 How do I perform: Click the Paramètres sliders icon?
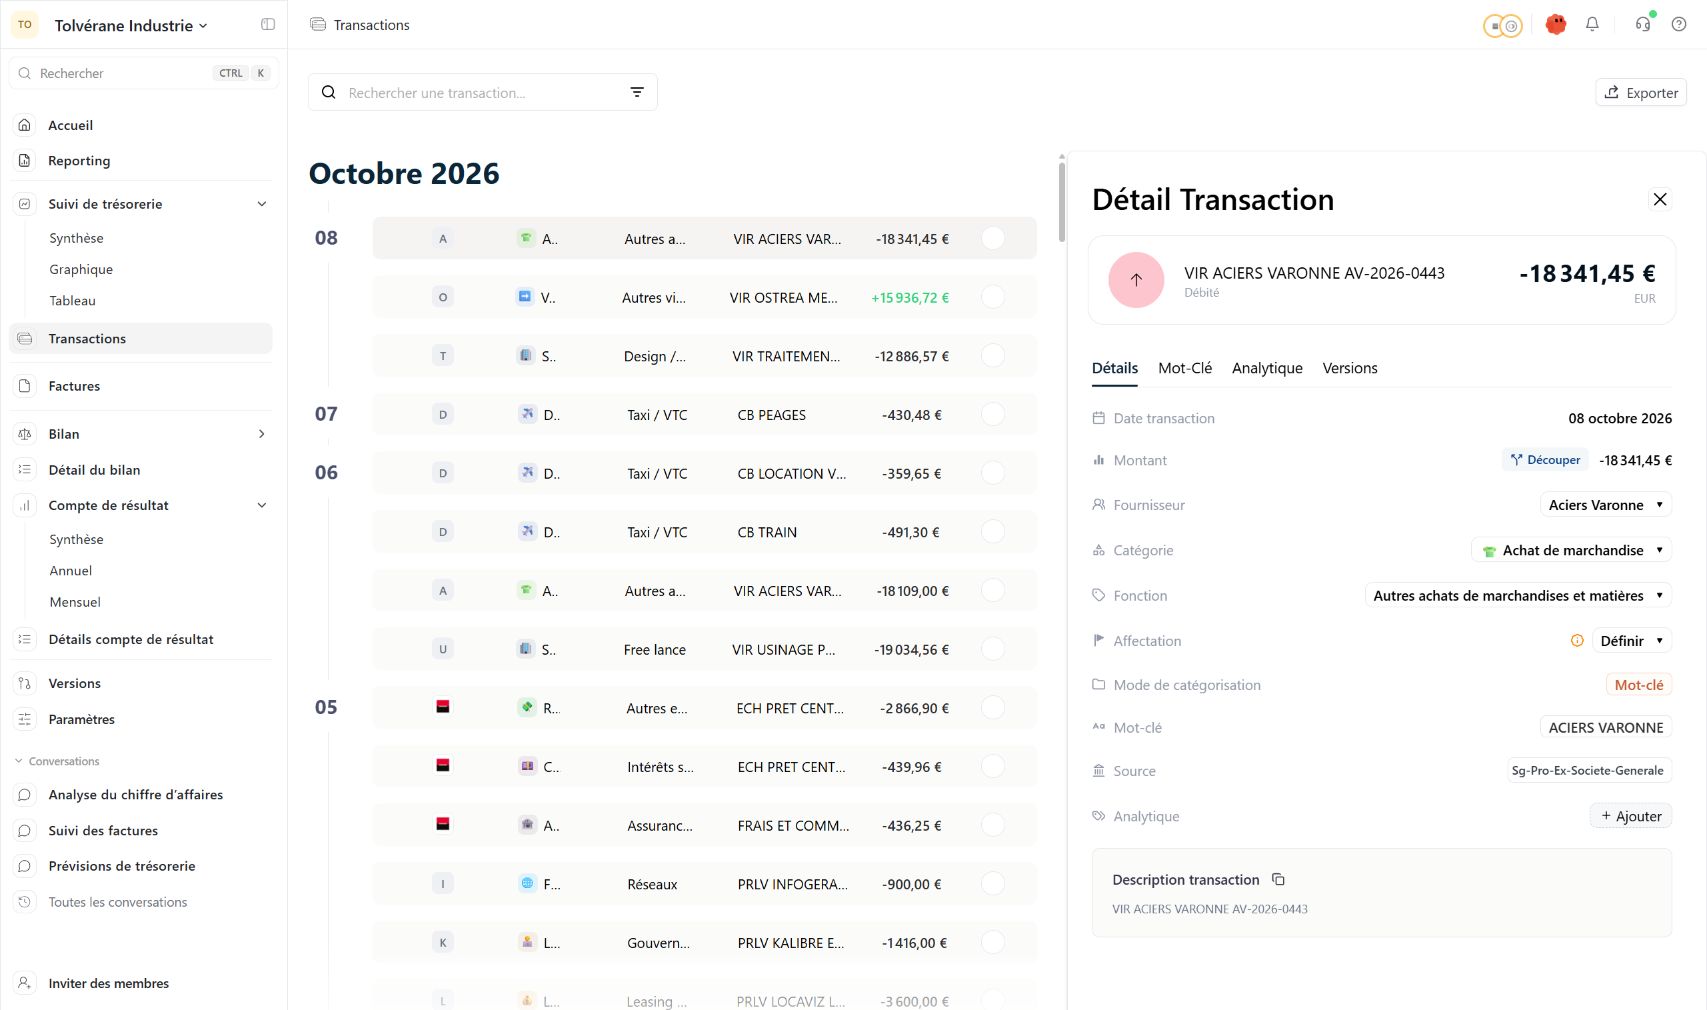point(25,720)
